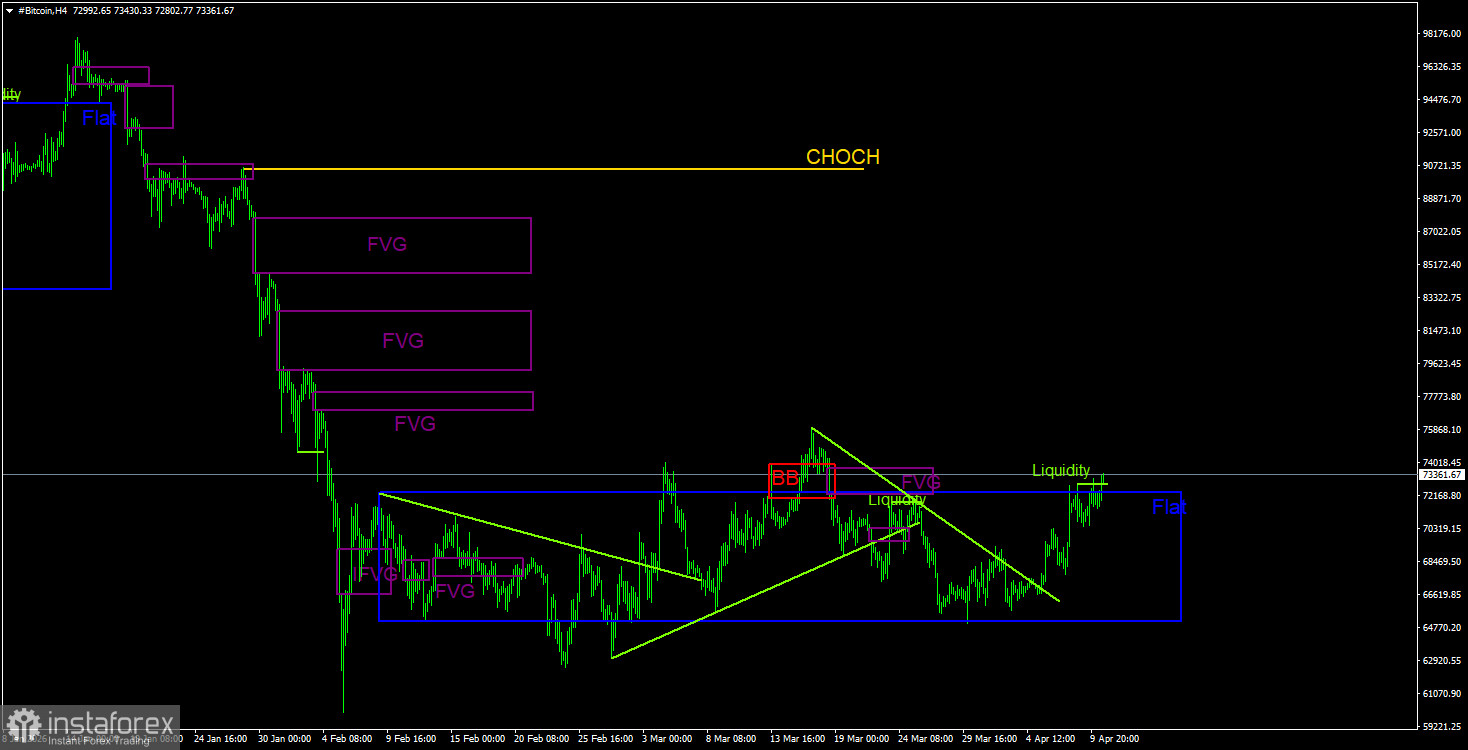Image resolution: width=1468 pixels, height=750 pixels.
Task: Click the 25 Feb 16:00 time label
Action: pyautogui.click(x=606, y=740)
